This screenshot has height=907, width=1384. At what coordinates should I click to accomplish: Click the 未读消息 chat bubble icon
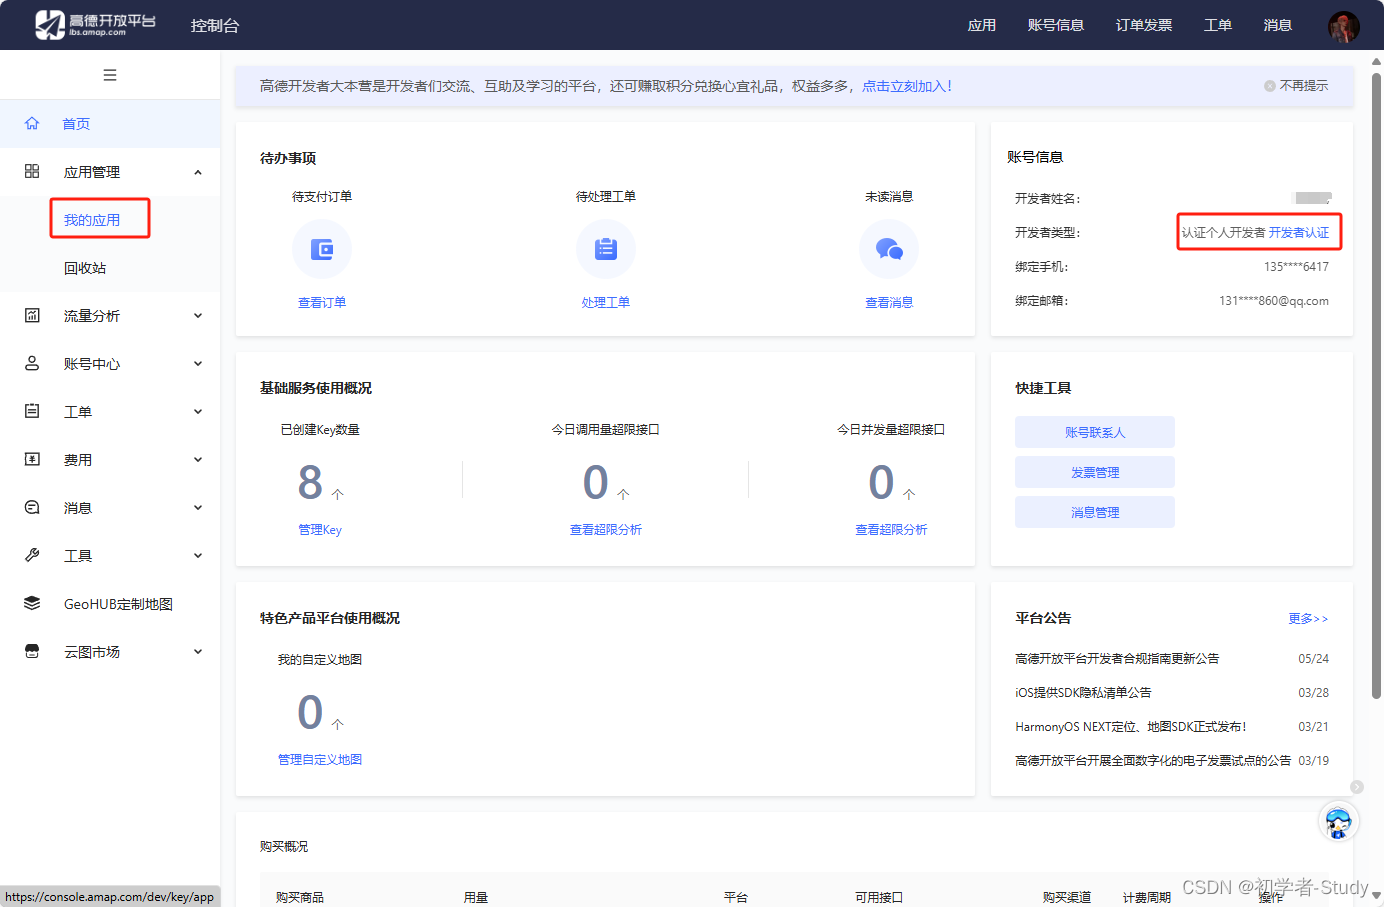[889, 249]
